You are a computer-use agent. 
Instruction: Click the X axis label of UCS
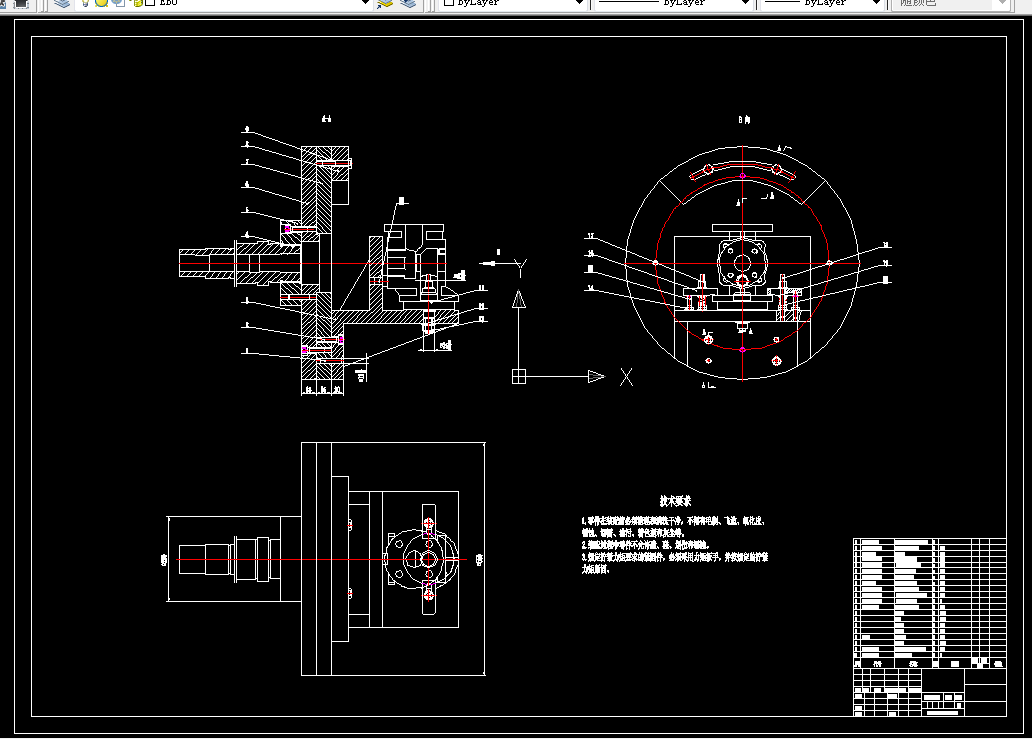627,377
